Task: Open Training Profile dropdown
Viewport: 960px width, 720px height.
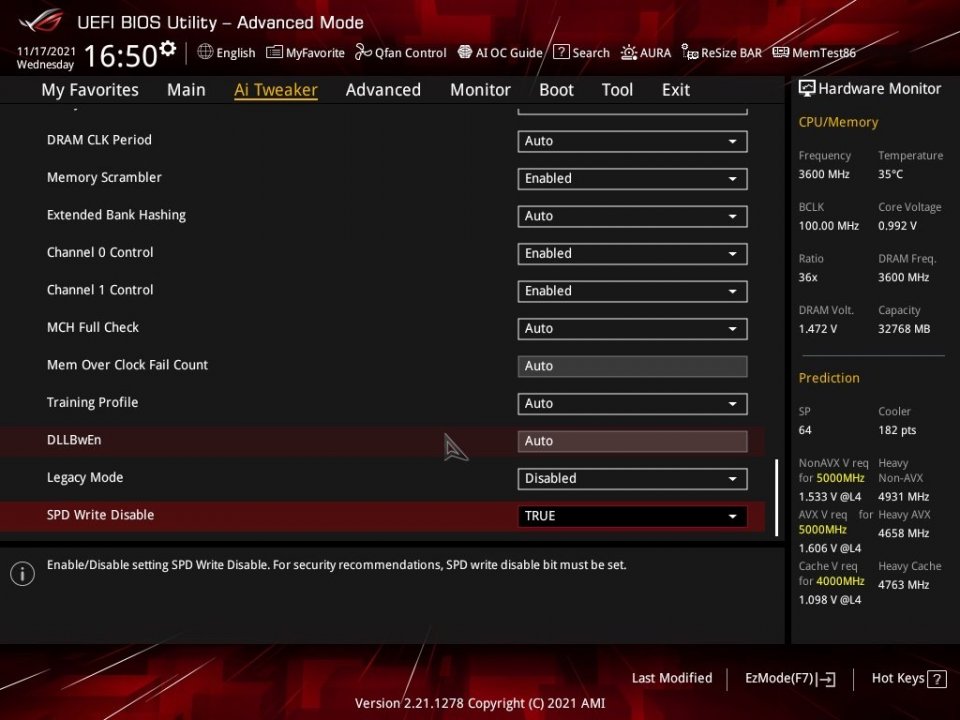Action: [632, 404]
